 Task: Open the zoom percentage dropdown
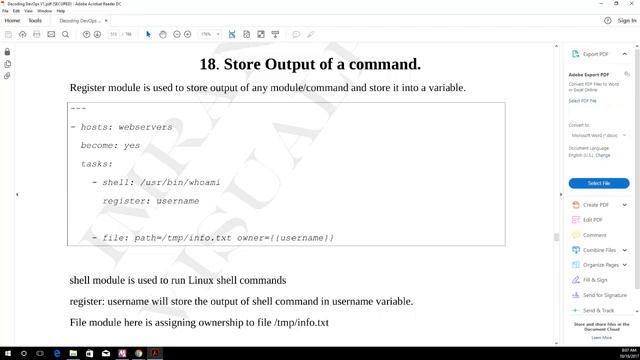tap(218, 35)
